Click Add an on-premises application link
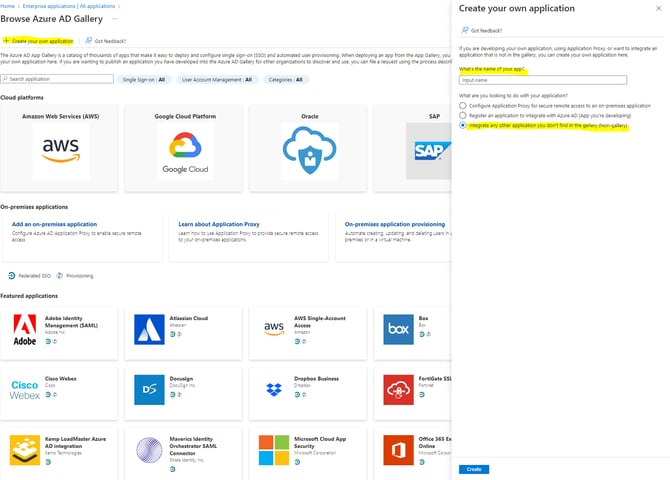This screenshot has height=480, width=670. [x=54, y=224]
